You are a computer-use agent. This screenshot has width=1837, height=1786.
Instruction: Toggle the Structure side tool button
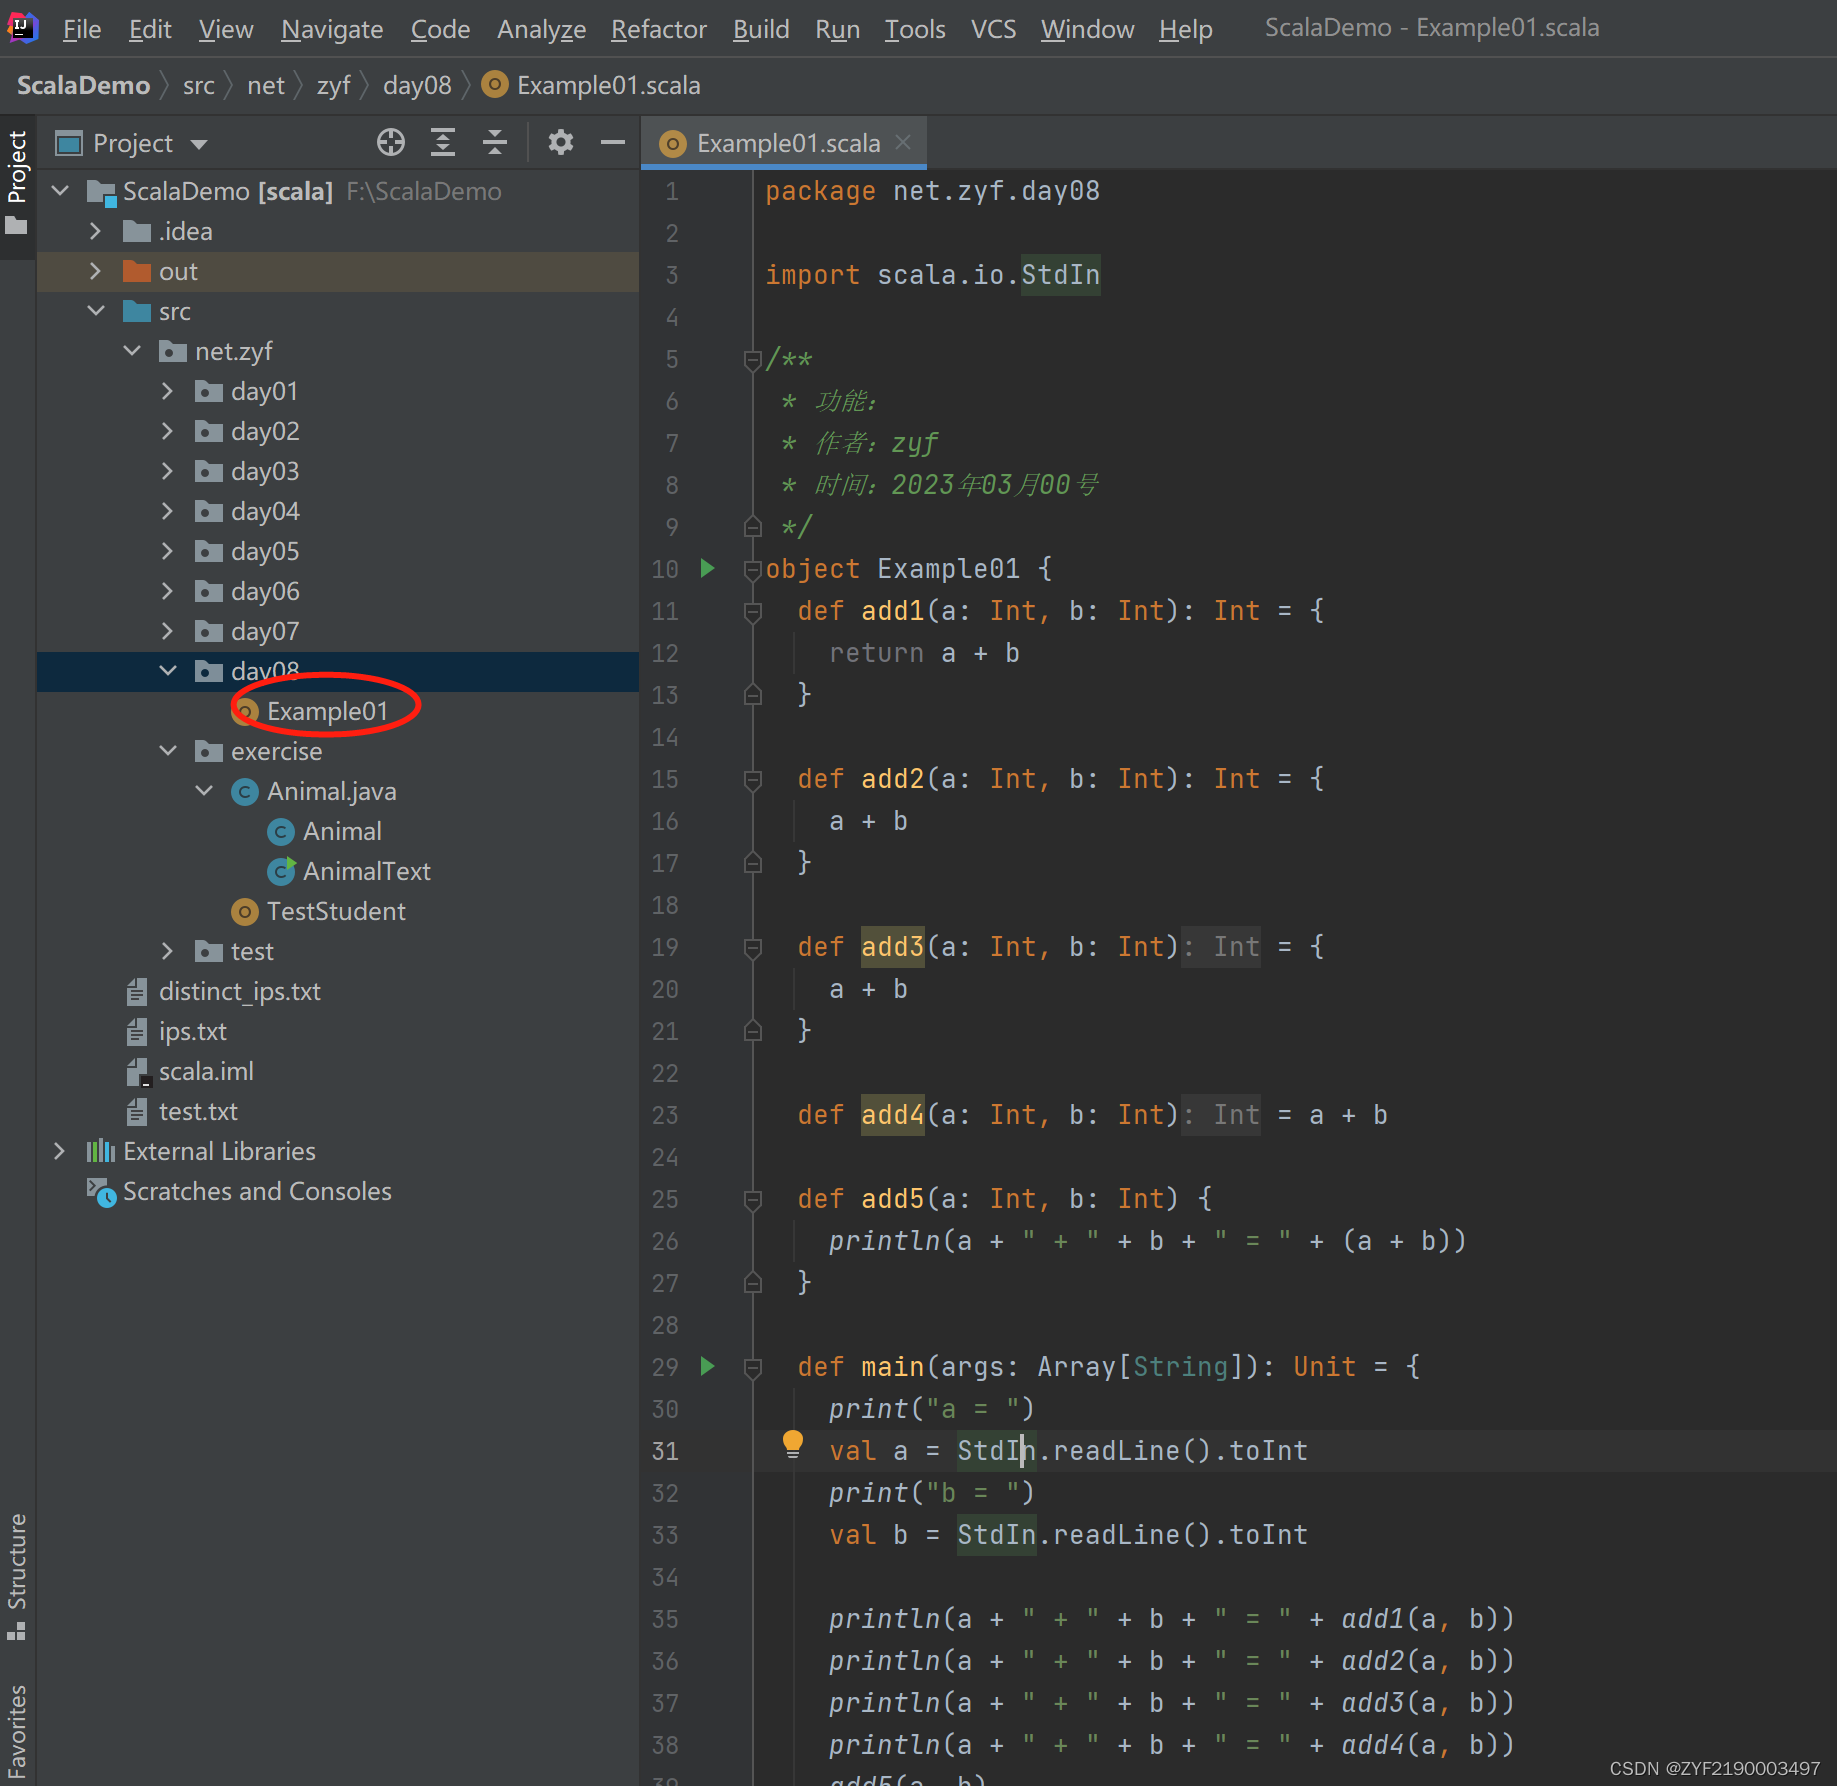point(17,1575)
